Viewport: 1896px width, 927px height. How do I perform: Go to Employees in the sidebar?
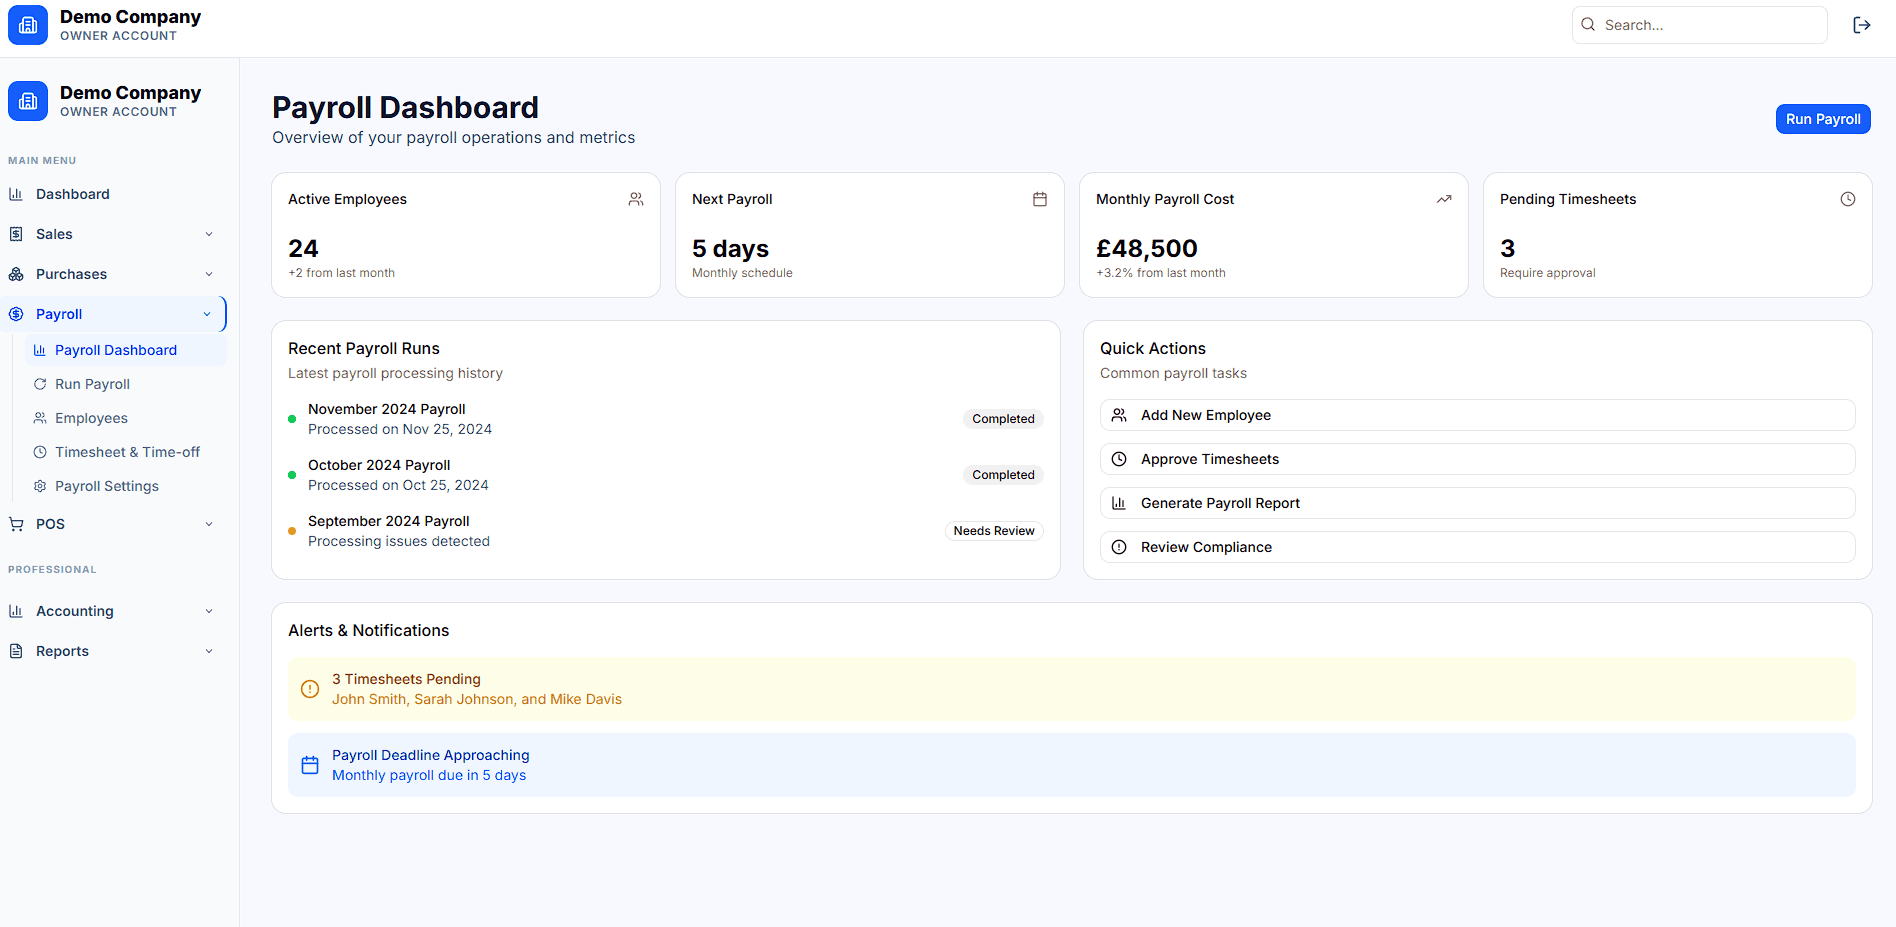(x=126, y=418)
